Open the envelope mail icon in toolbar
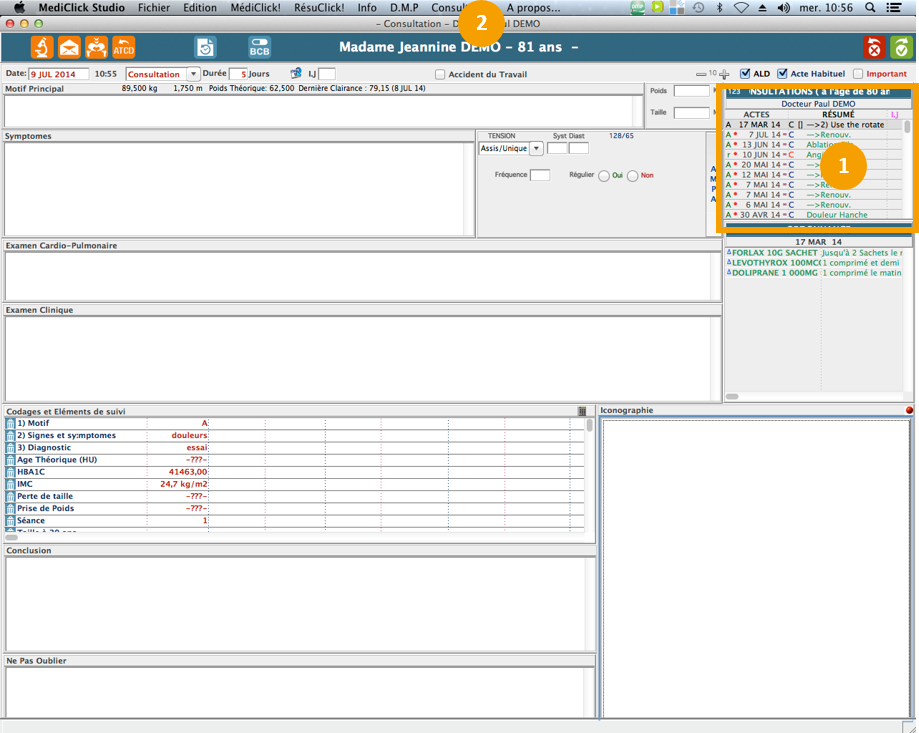 click(x=69, y=47)
